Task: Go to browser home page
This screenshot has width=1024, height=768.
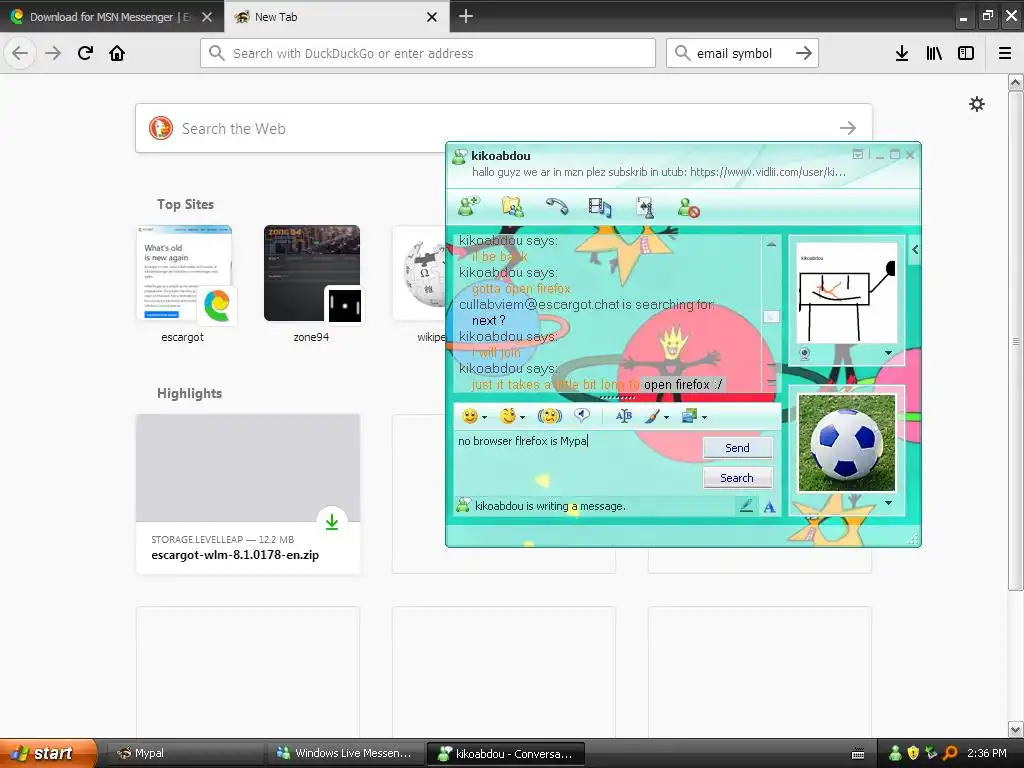Action: pos(117,53)
